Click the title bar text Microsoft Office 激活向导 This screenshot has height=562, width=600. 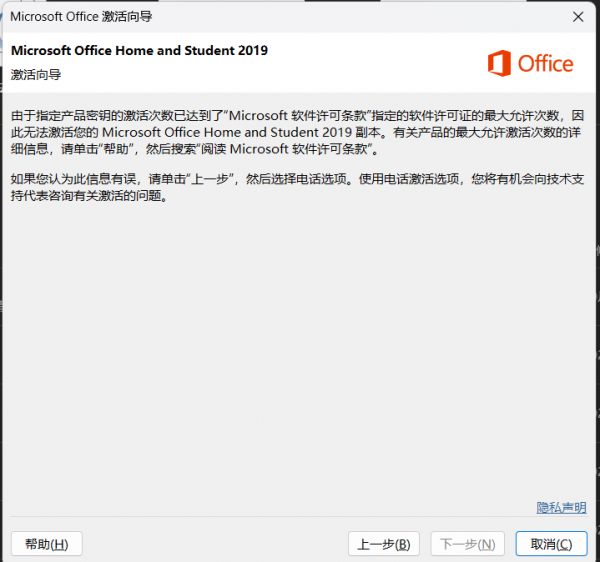click(x=81, y=17)
